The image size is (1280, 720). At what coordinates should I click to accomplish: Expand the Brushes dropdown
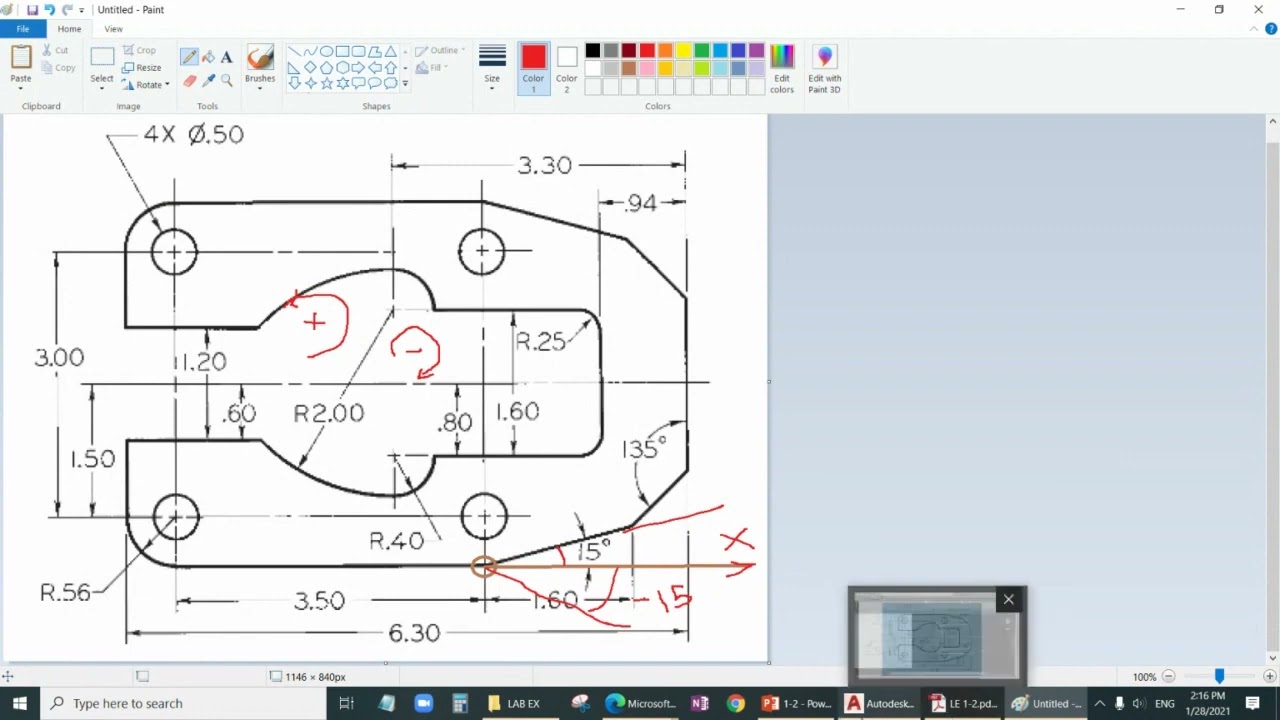(260, 88)
